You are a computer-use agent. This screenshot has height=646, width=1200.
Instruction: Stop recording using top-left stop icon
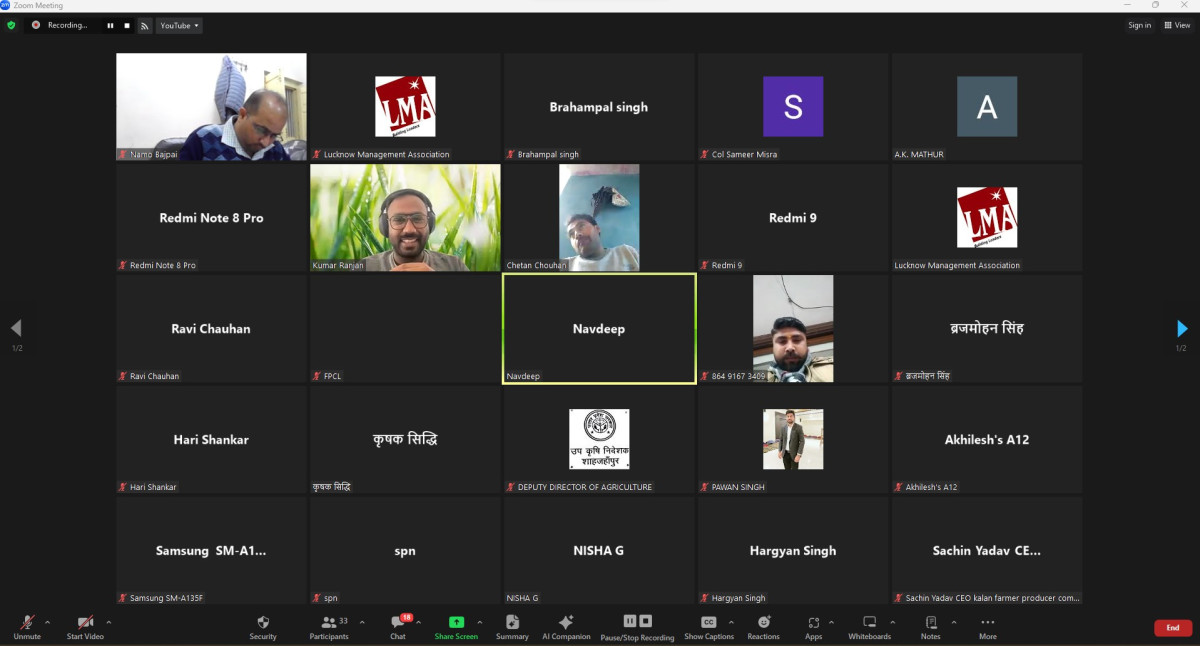pos(127,25)
